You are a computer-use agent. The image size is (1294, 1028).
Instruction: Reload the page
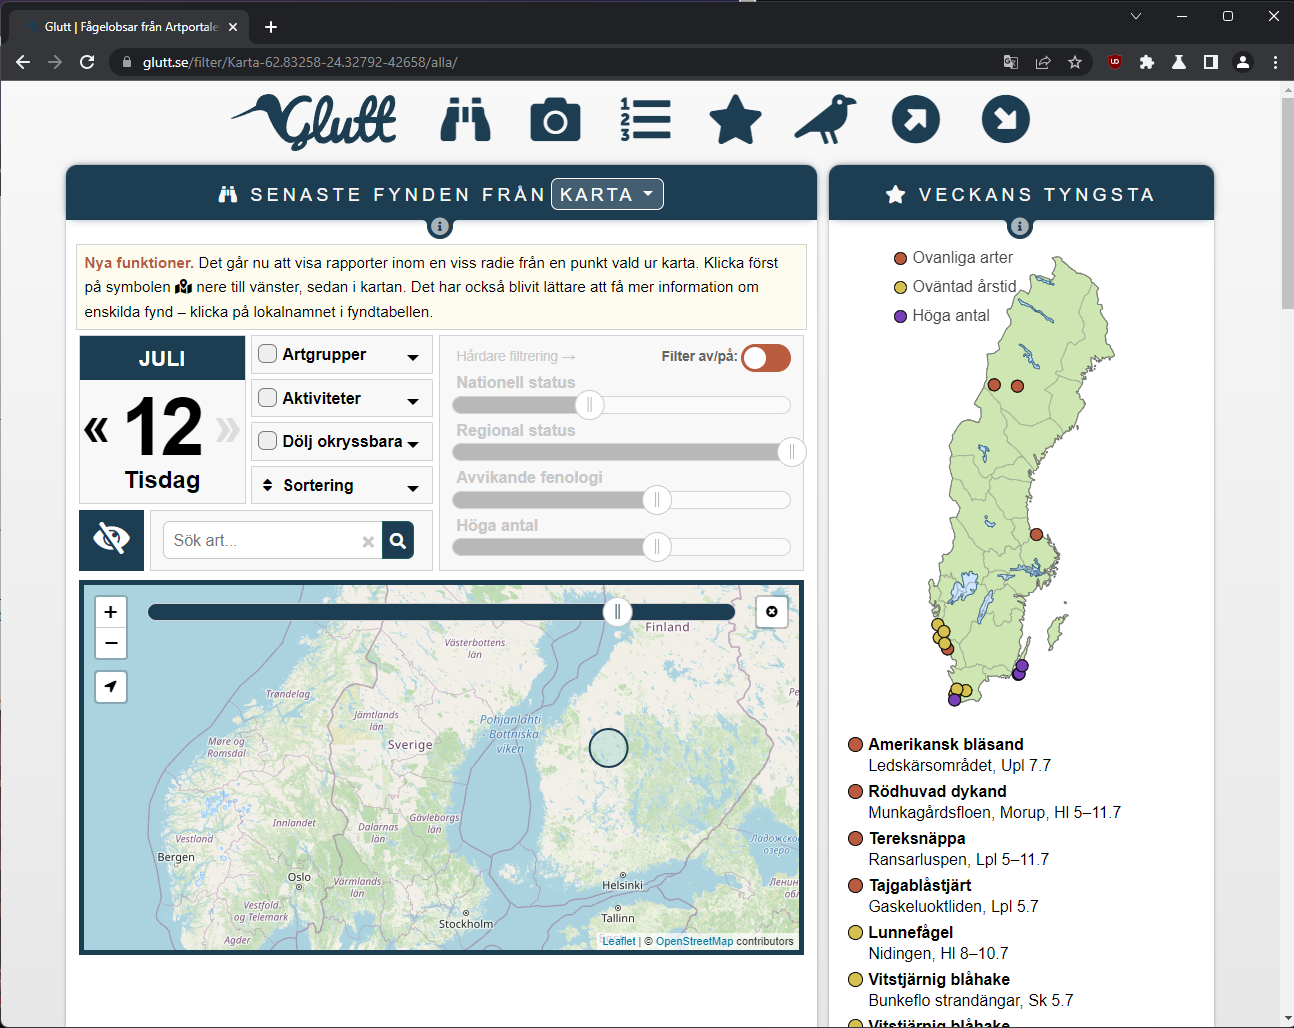[x=87, y=62]
